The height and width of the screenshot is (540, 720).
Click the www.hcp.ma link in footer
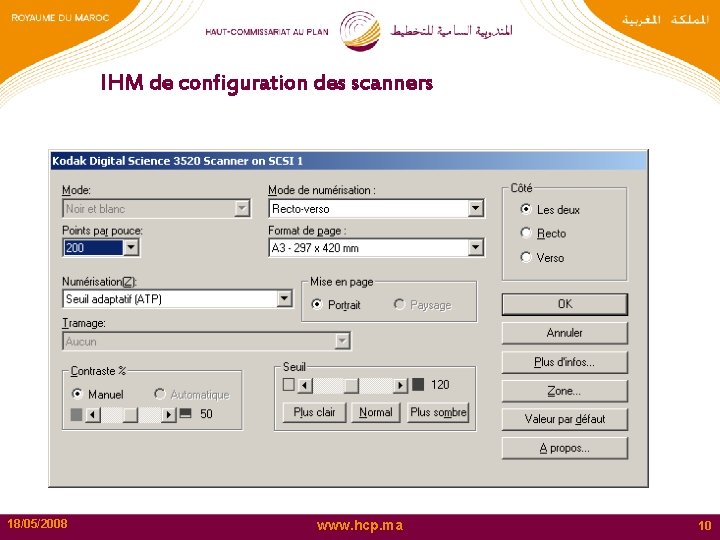tap(360, 525)
